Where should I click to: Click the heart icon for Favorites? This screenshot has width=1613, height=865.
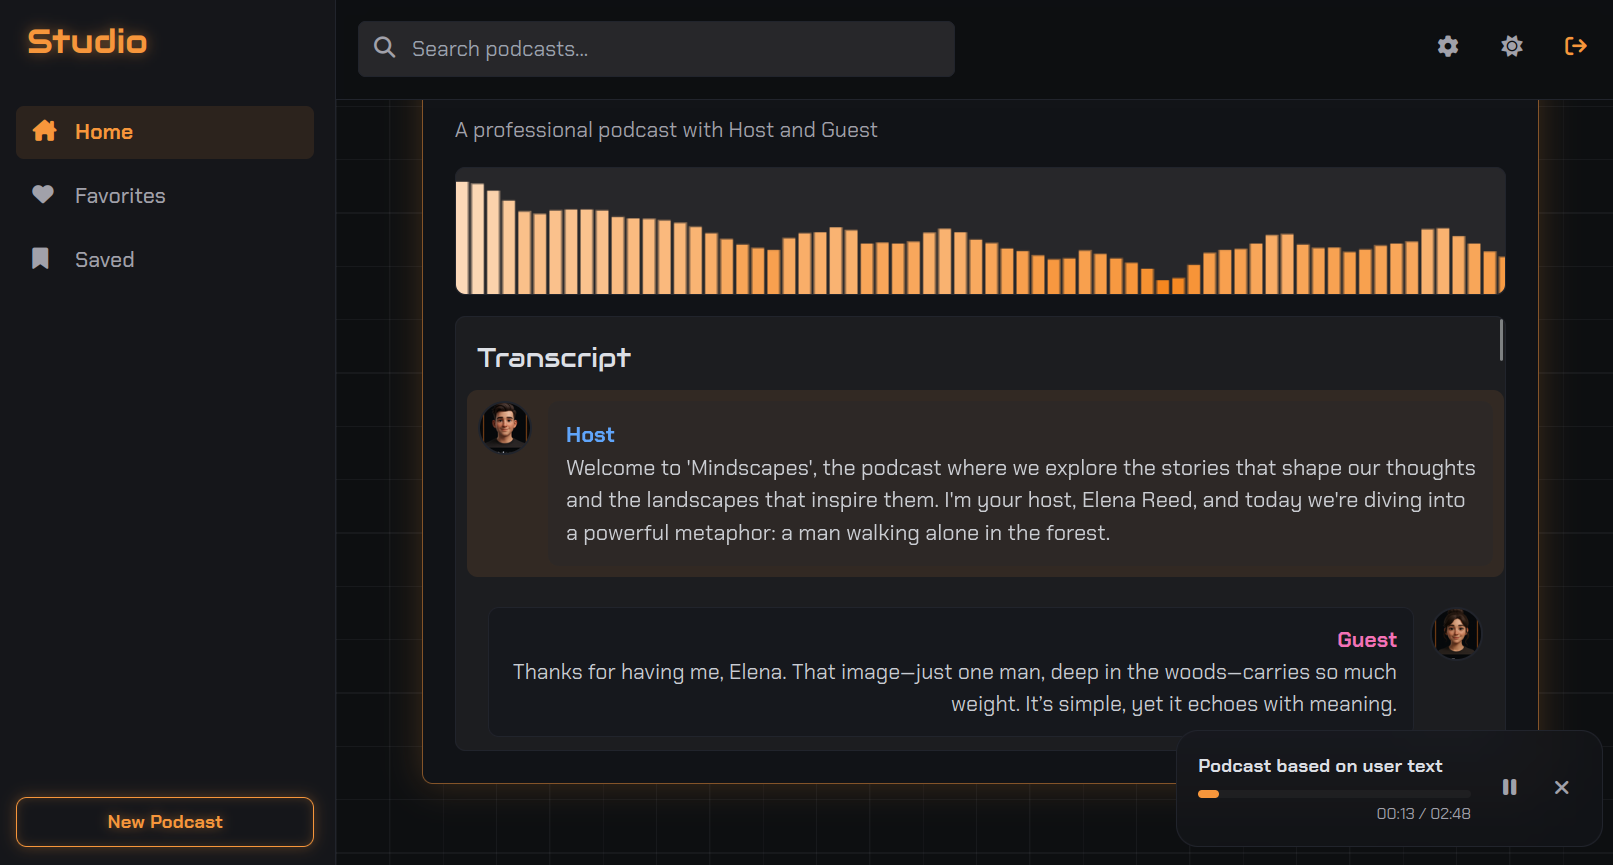pyautogui.click(x=43, y=195)
